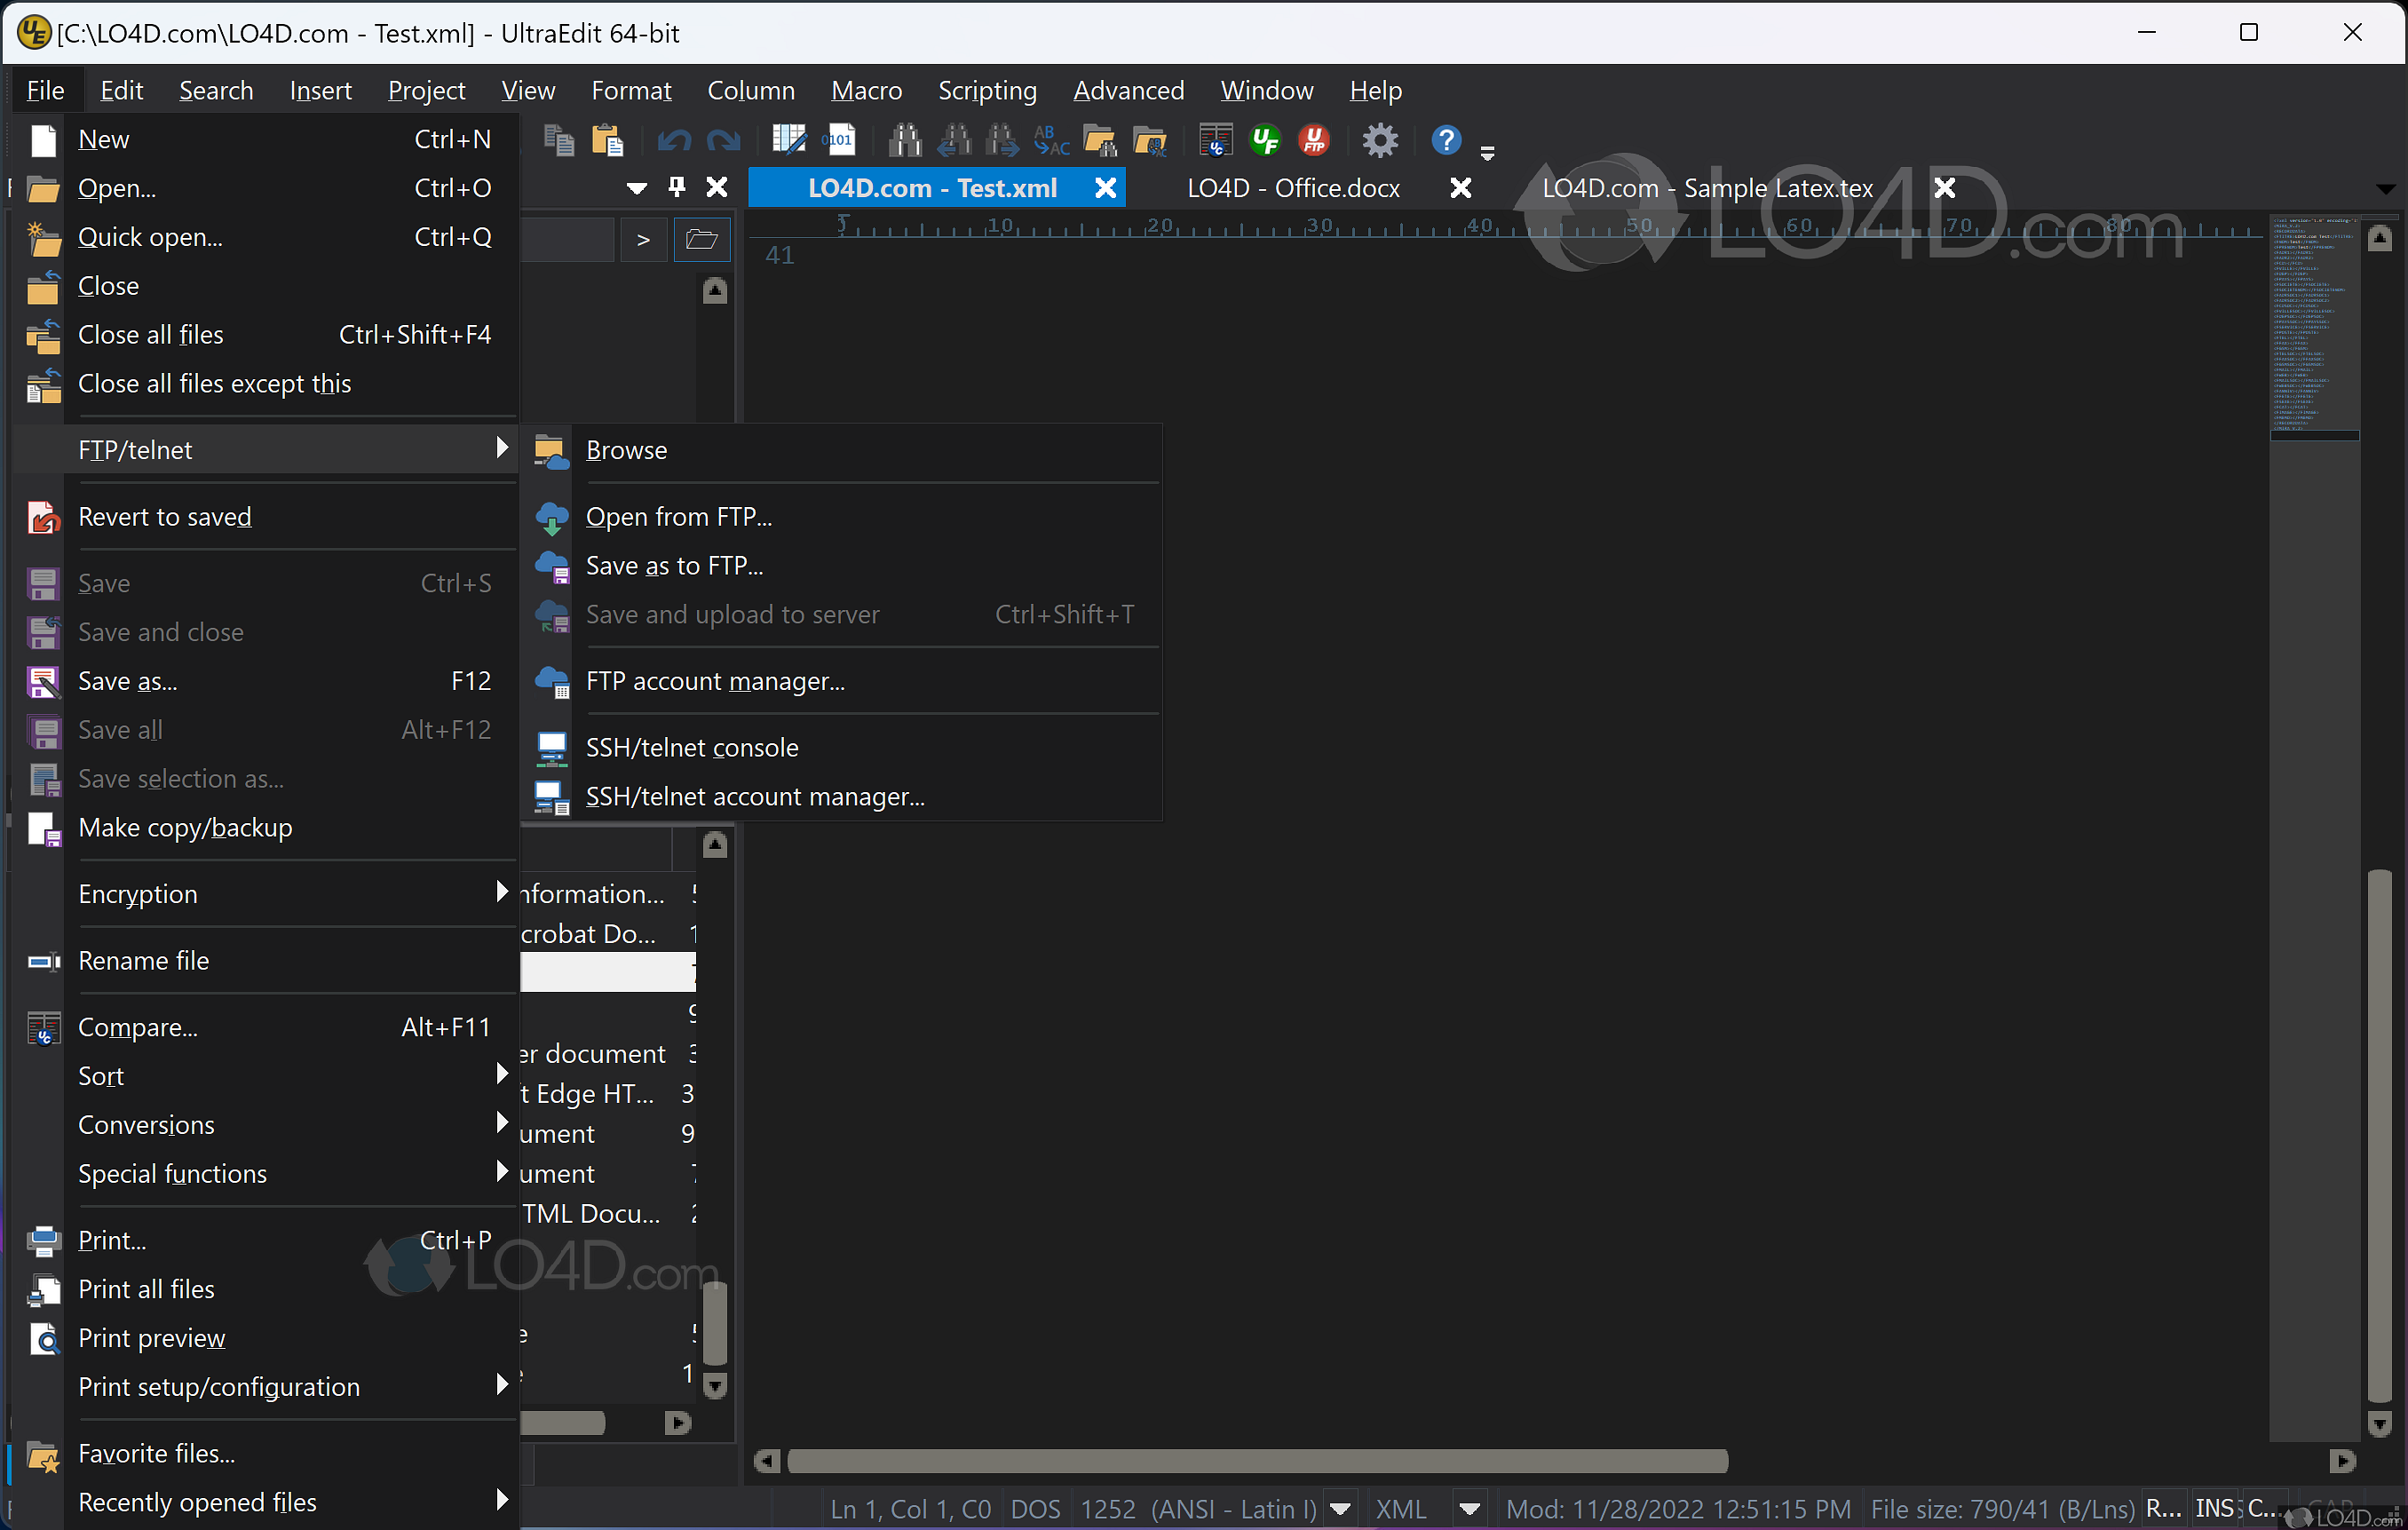Open Find in Files icon
The image size is (2408, 1530).
[x=1100, y=140]
